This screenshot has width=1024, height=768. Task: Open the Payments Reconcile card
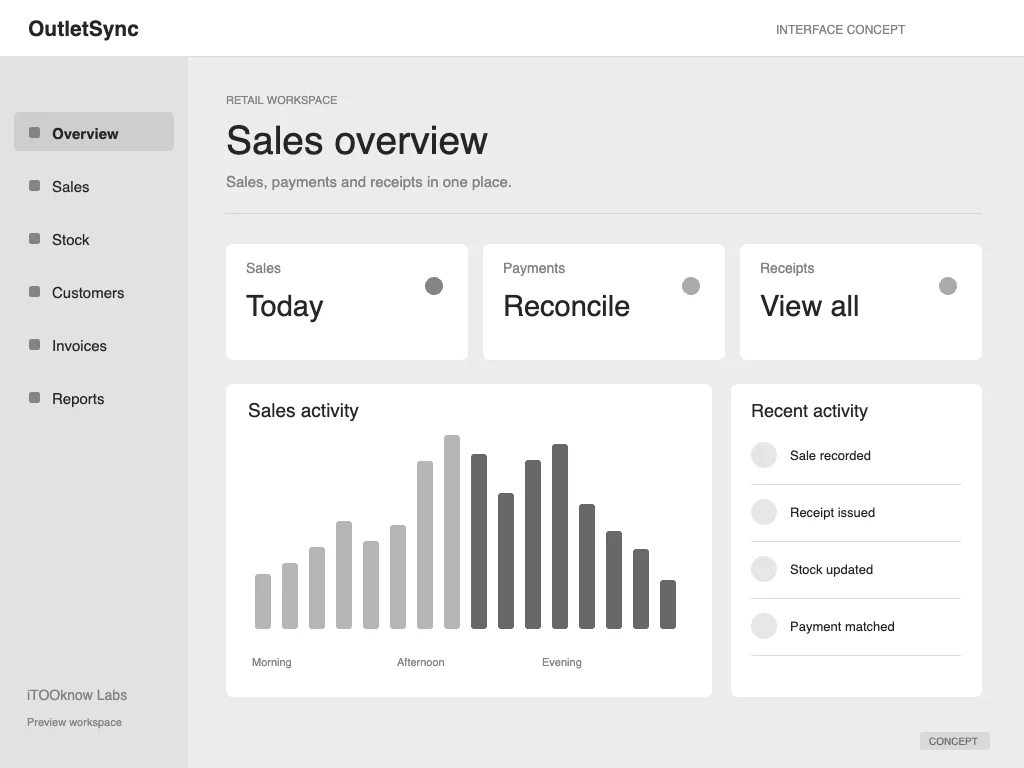click(x=603, y=302)
